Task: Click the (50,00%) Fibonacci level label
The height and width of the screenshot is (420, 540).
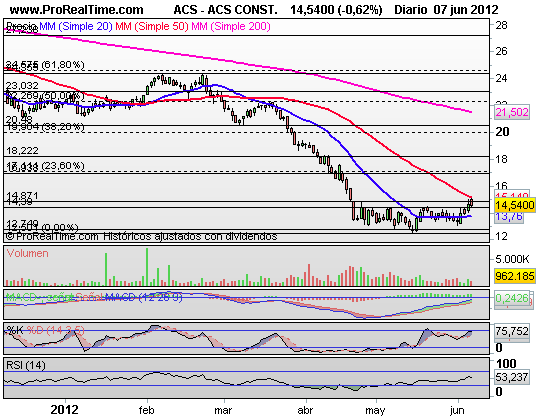Action: coord(63,96)
